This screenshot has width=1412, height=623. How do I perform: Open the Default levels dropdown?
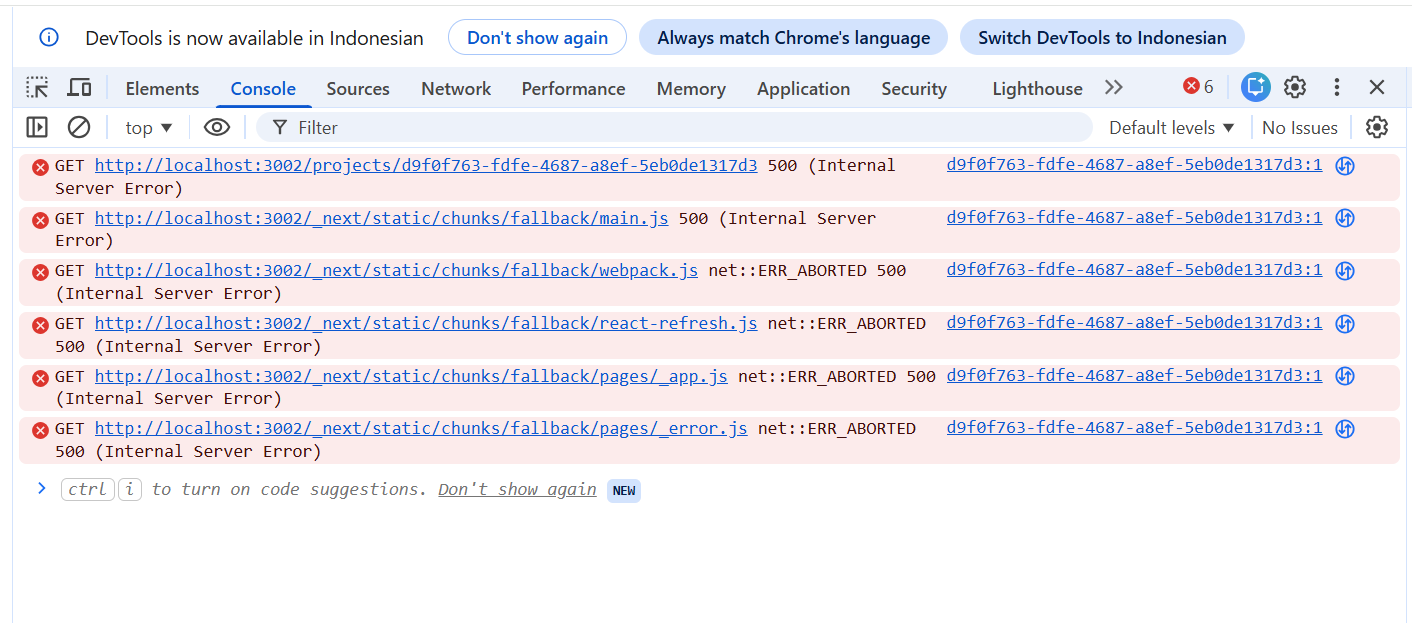[1172, 127]
